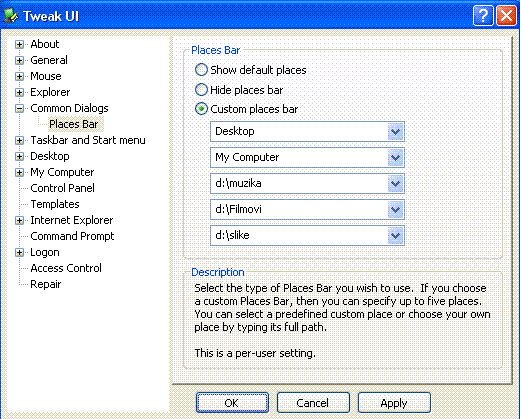
Task: Select Custom places bar option
Action: click(x=201, y=109)
